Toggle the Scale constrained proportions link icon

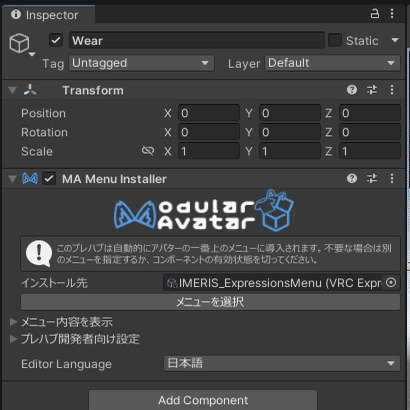(148, 151)
